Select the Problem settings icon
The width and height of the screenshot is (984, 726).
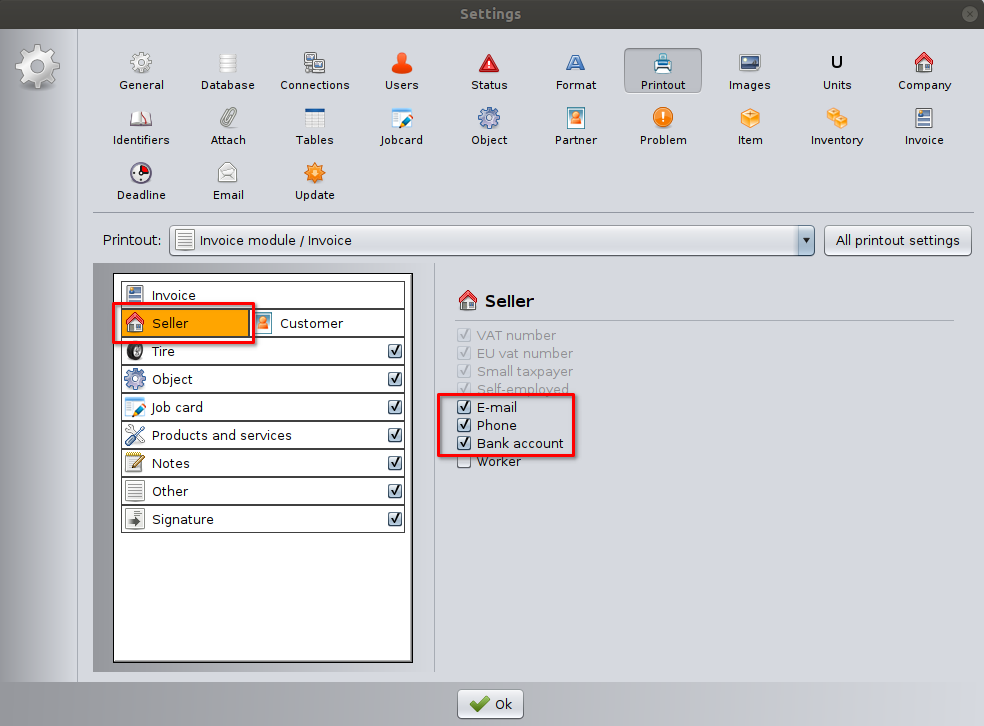[663, 127]
